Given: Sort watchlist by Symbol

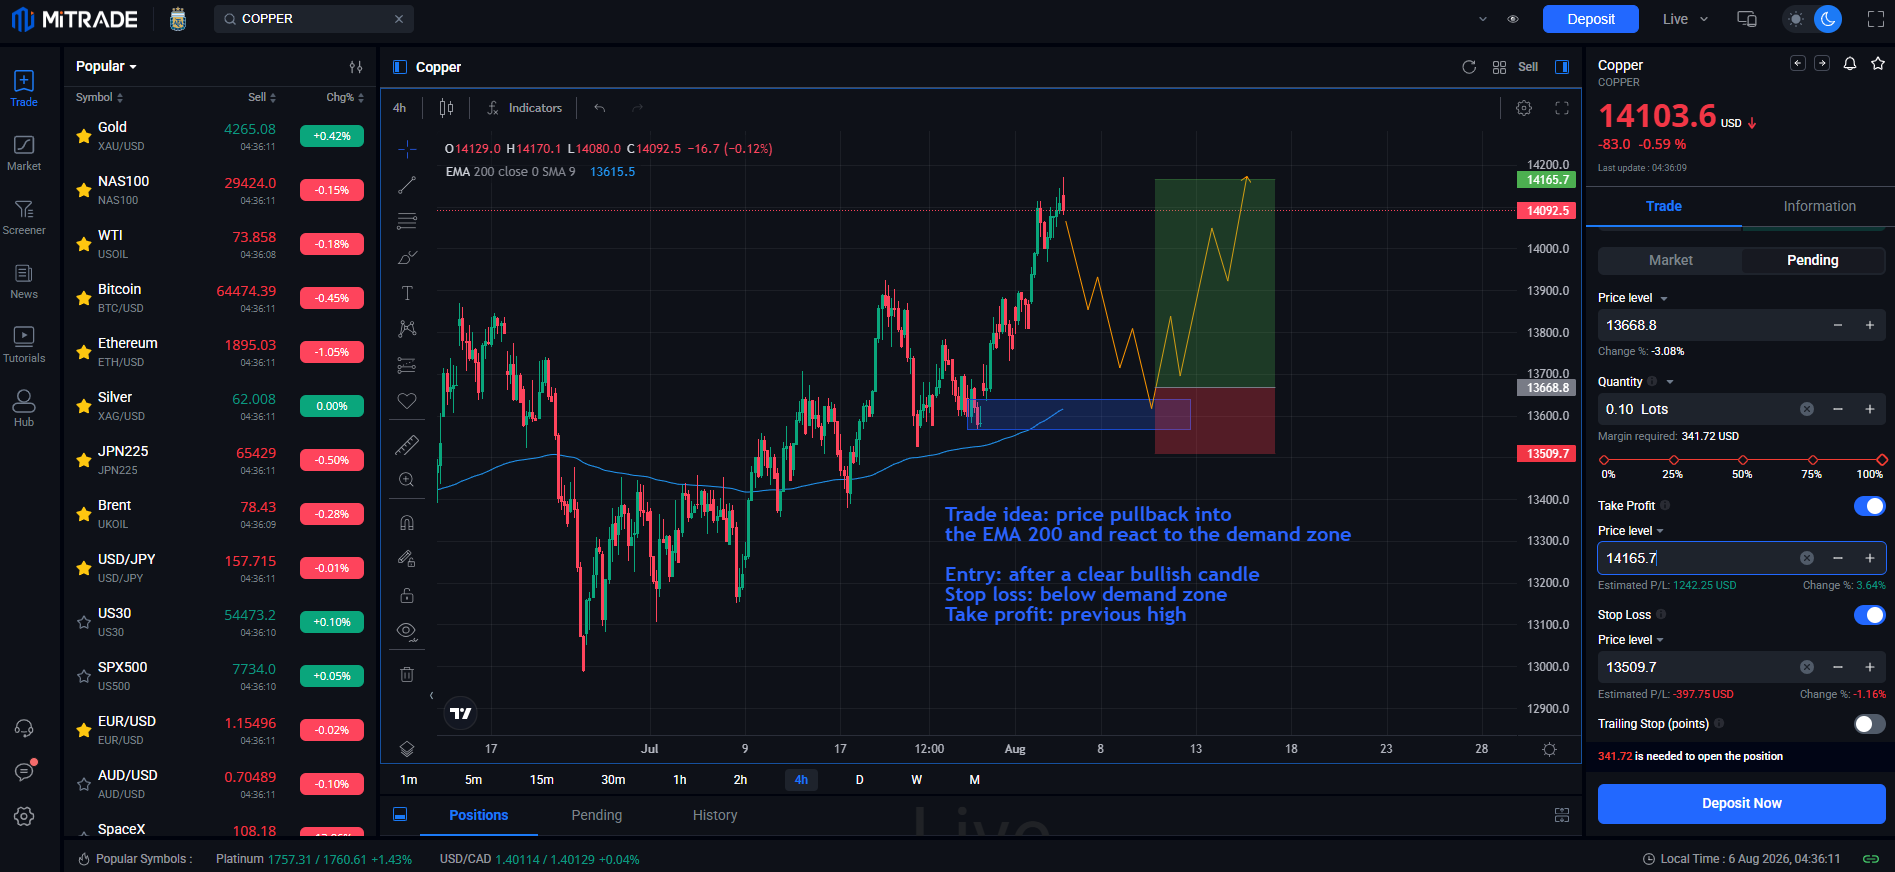Looking at the screenshot, I should point(99,97).
